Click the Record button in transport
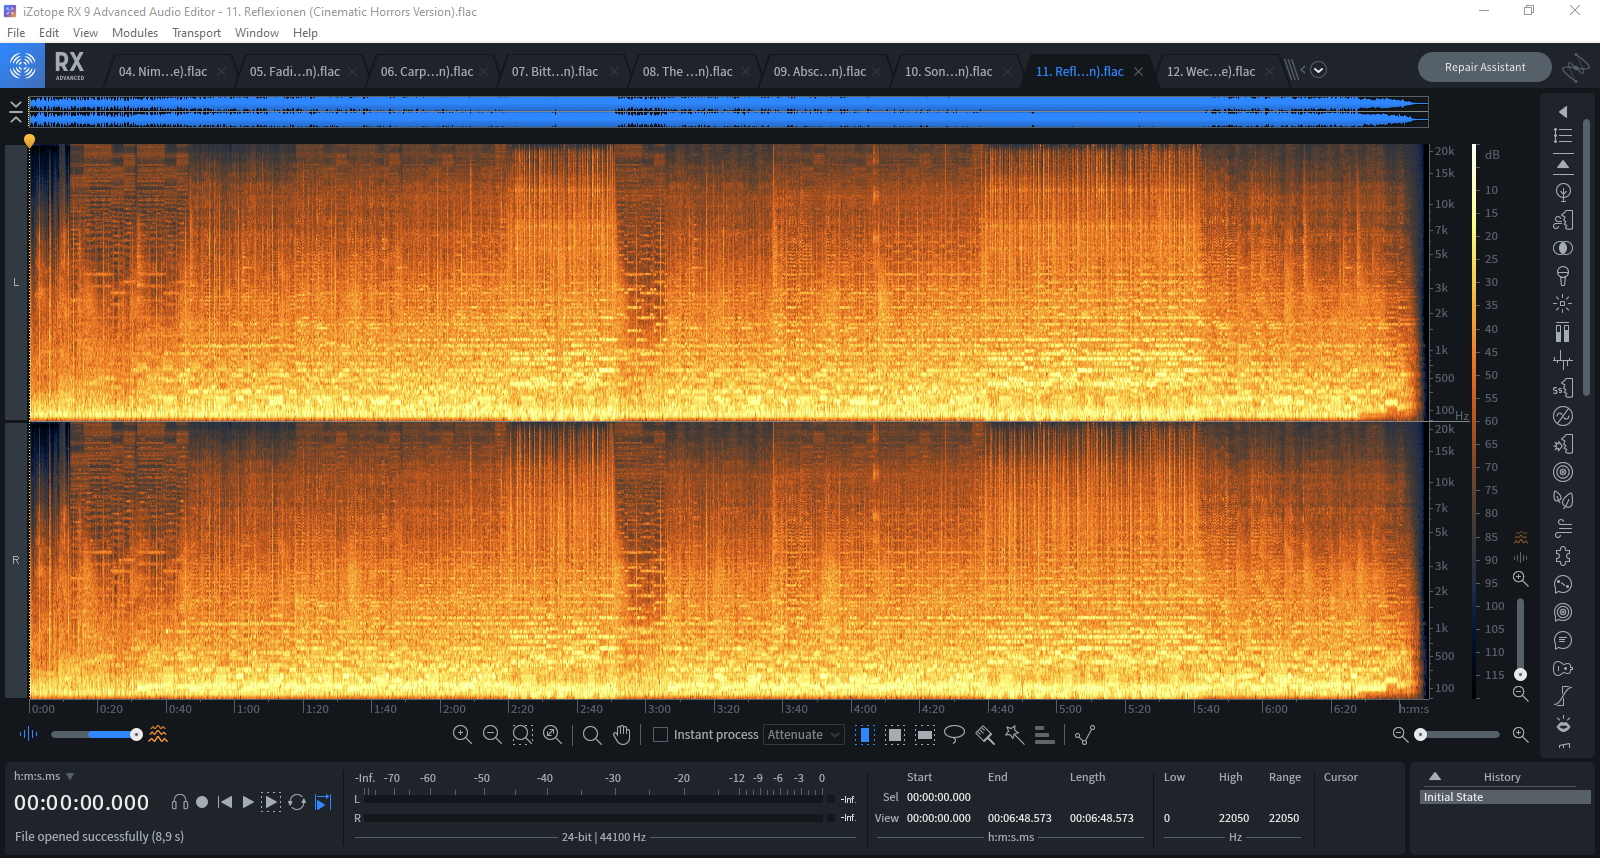This screenshot has width=1600, height=858. (x=202, y=802)
